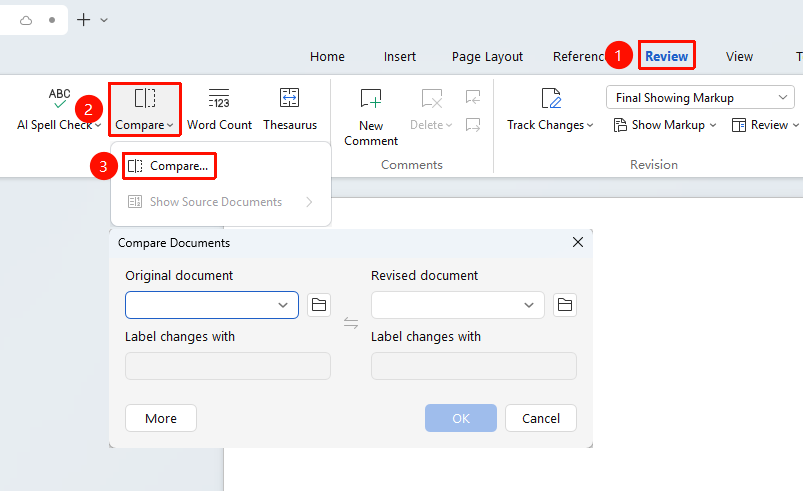Open the Word Count tool
The height and width of the screenshot is (491, 803).
(219, 109)
